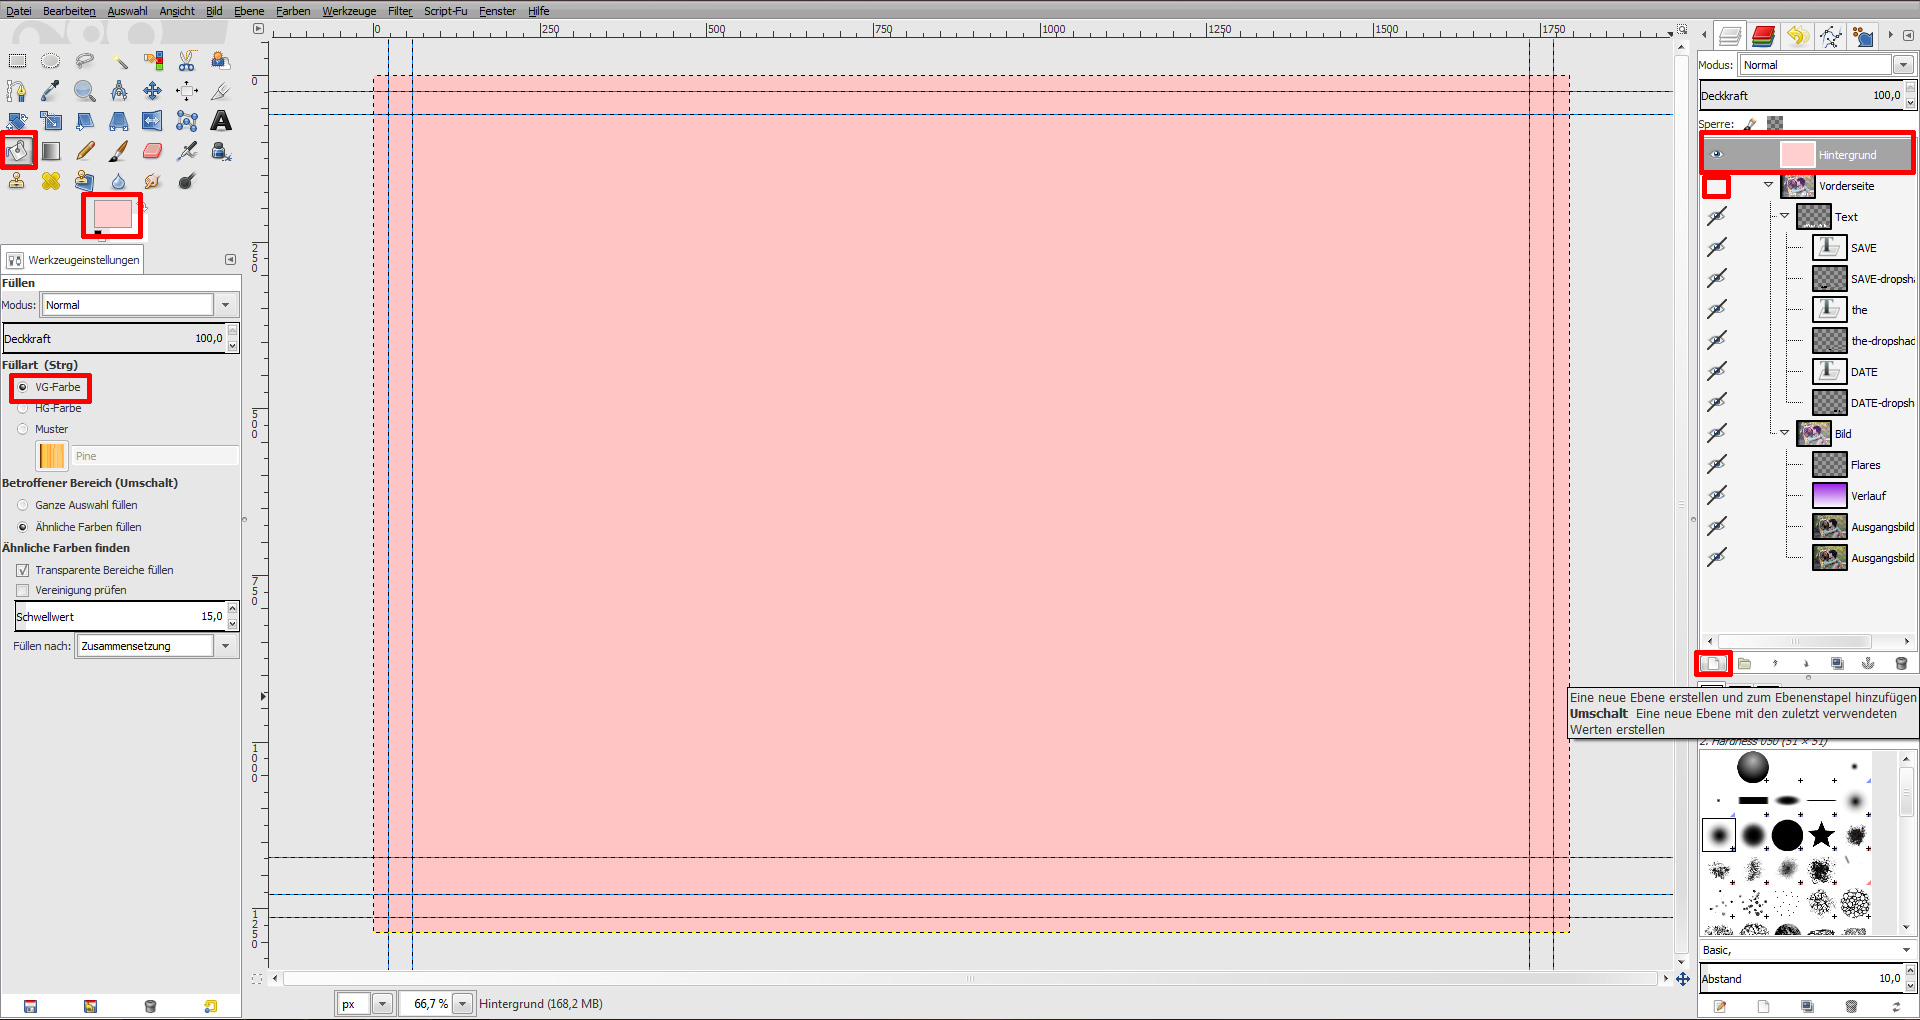This screenshot has height=1020, width=1920.
Task: Select the Text tool
Action: tap(220, 120)
